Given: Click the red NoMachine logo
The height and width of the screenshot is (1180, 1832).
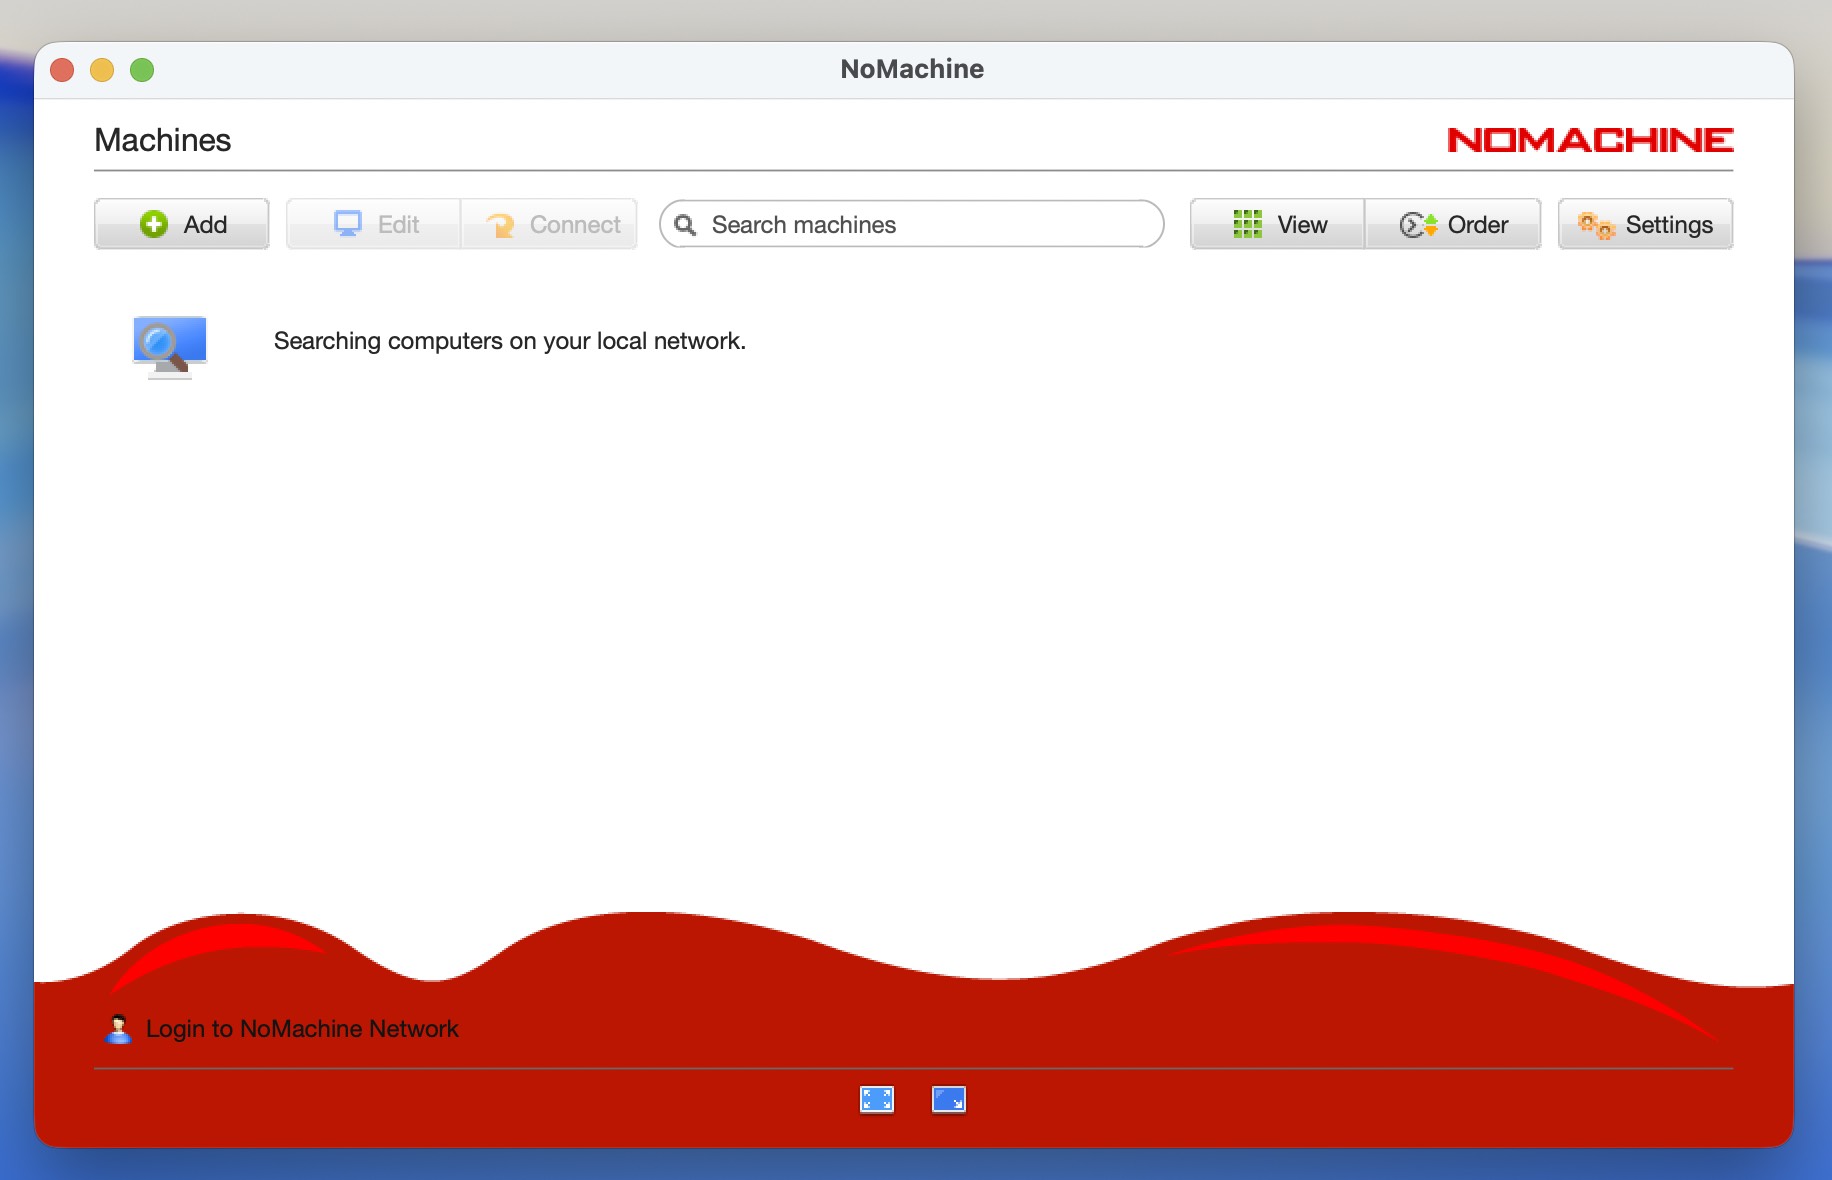Looking at the screenshot, I should pyautogui.click(x=1589, y=140).
